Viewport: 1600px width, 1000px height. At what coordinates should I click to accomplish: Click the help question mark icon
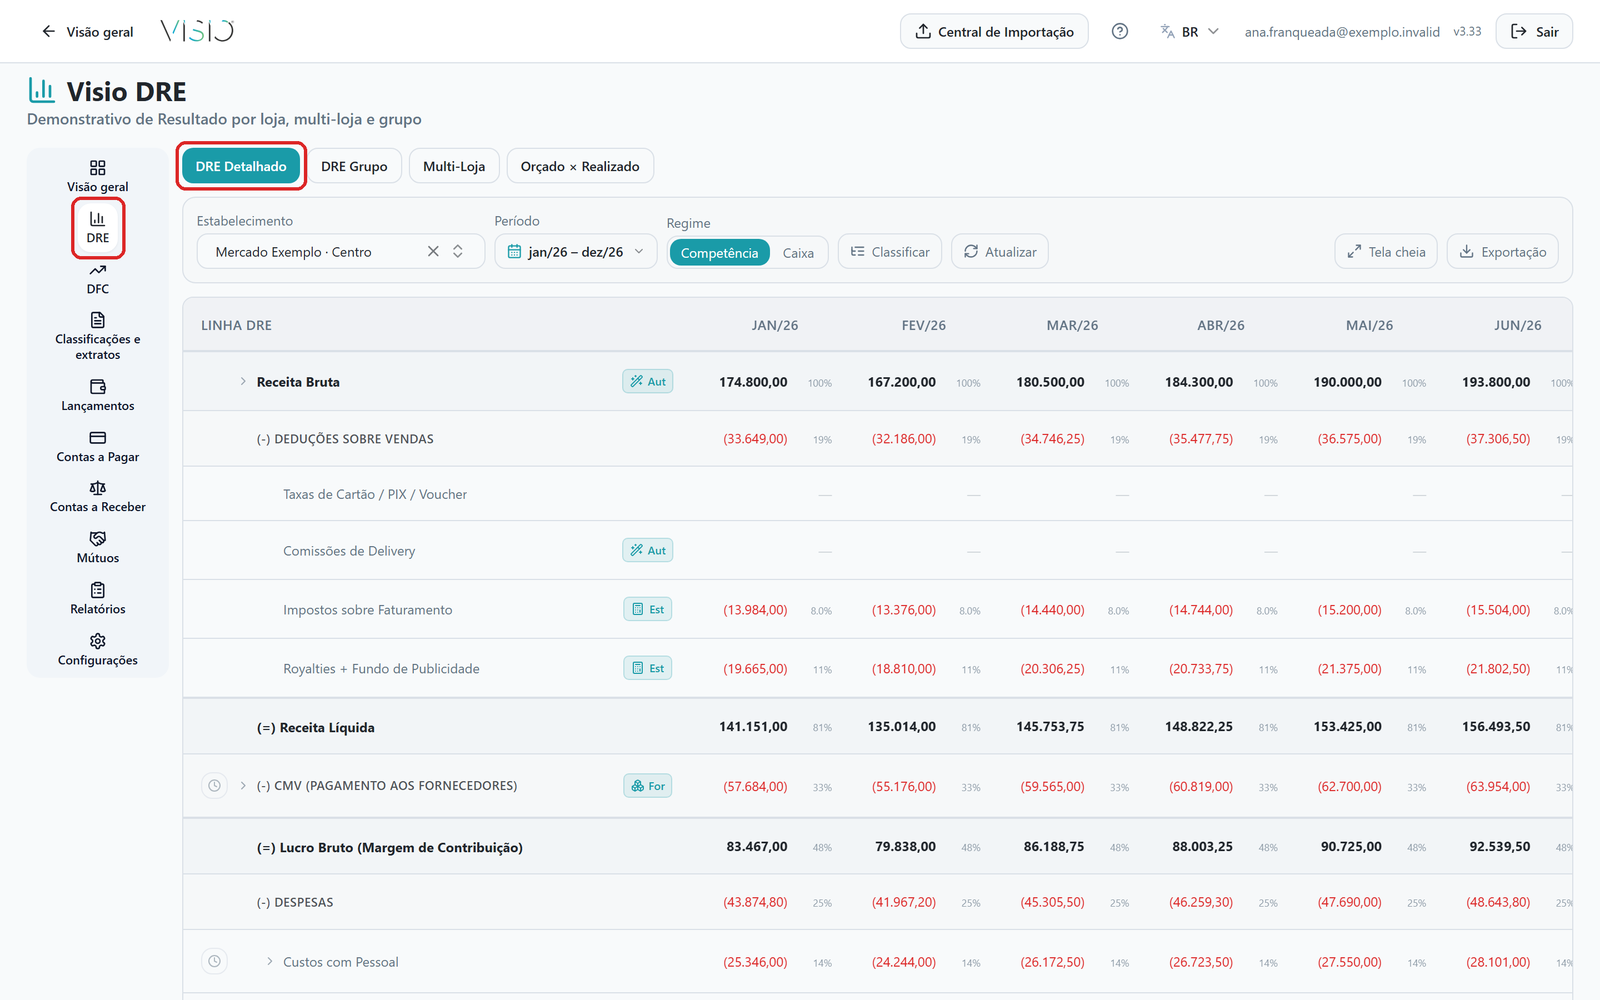pos(1120,32)
